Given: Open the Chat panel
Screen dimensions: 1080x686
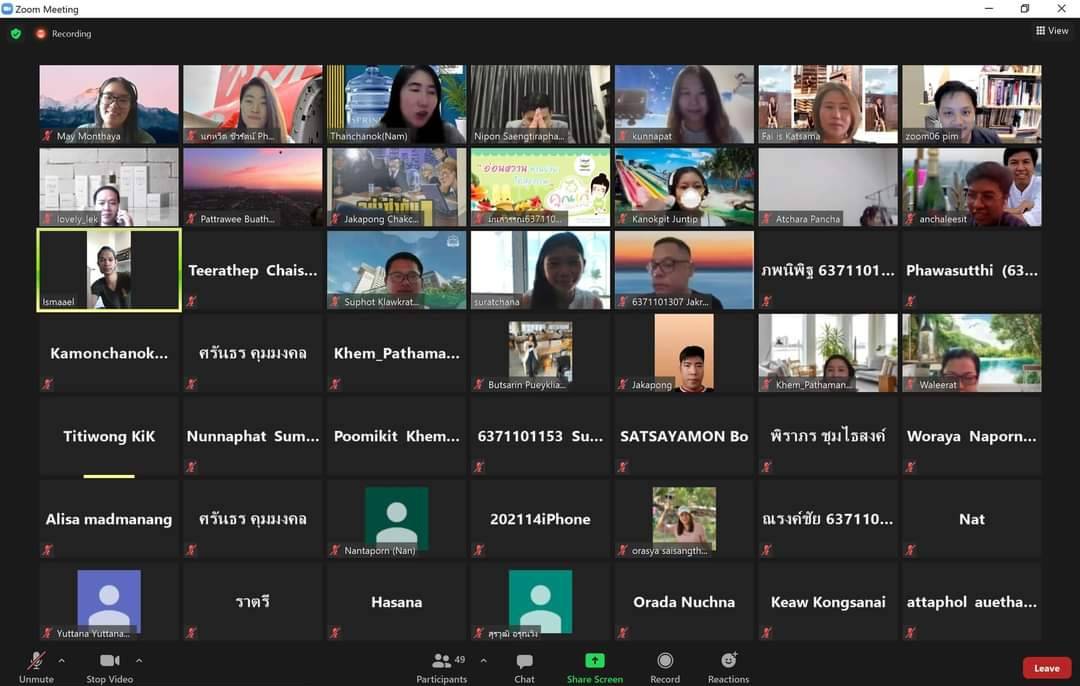Looking at the screenshot, I should [524, 661].
